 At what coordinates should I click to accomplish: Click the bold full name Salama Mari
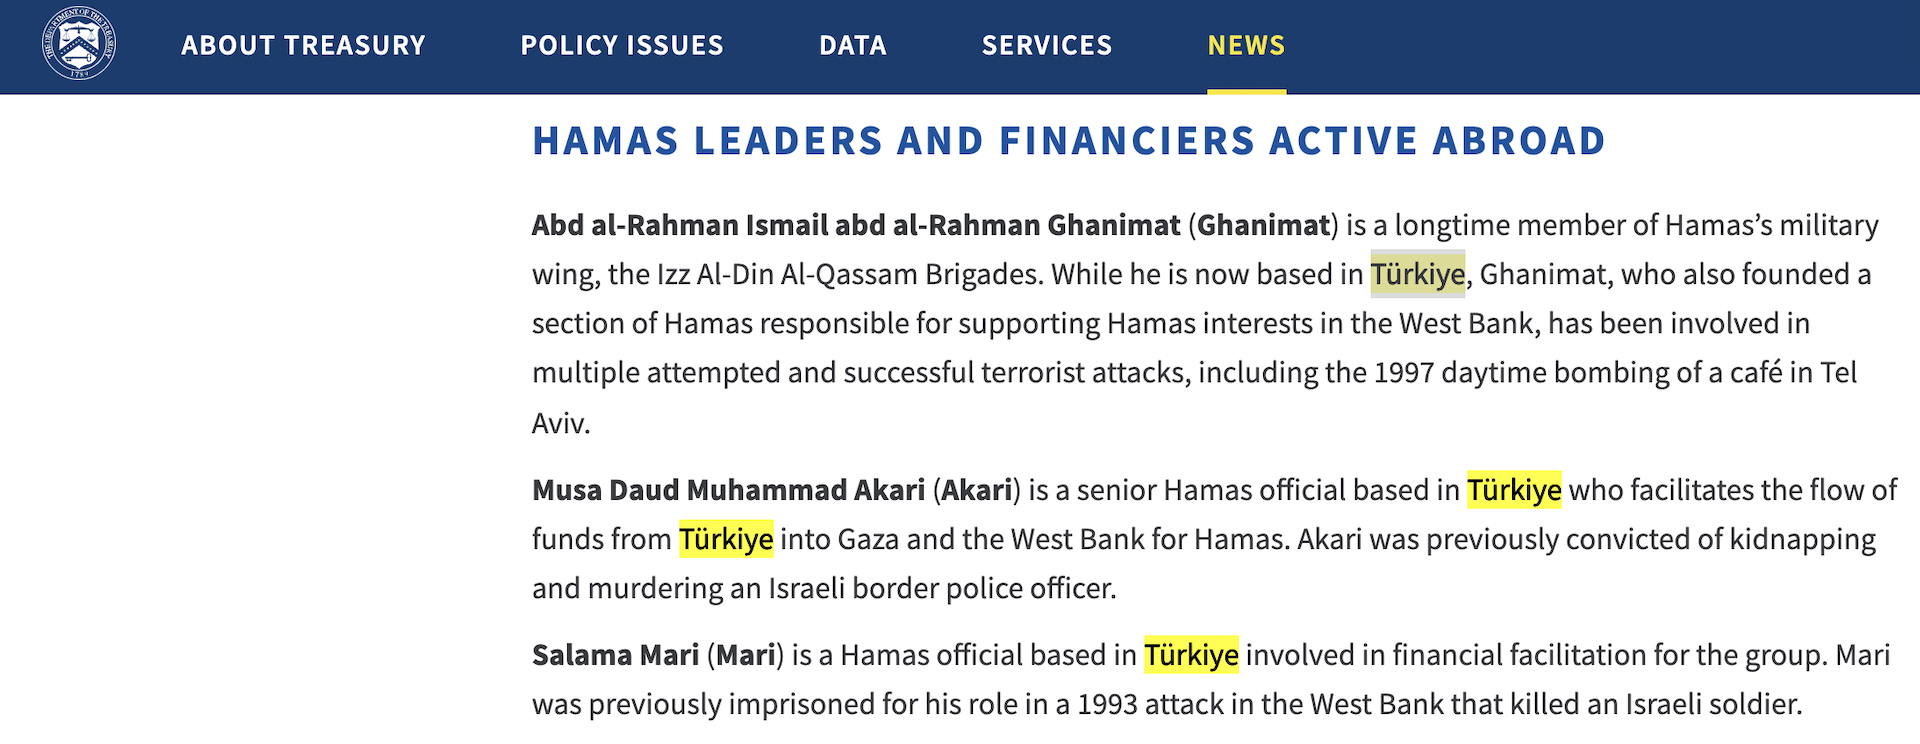615,655
